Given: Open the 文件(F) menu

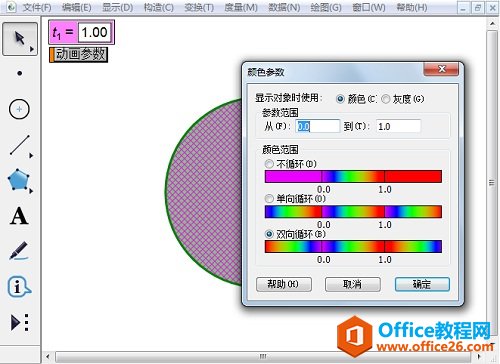Looking at the screenshot, I should coord(37,7).
